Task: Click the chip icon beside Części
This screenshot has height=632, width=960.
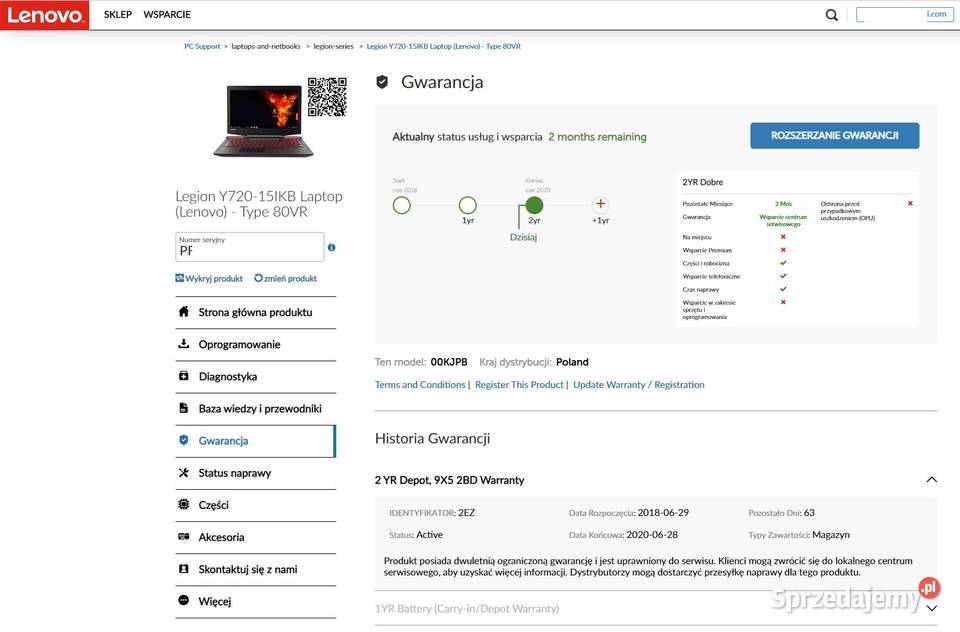Action: (x=184, y=504)
